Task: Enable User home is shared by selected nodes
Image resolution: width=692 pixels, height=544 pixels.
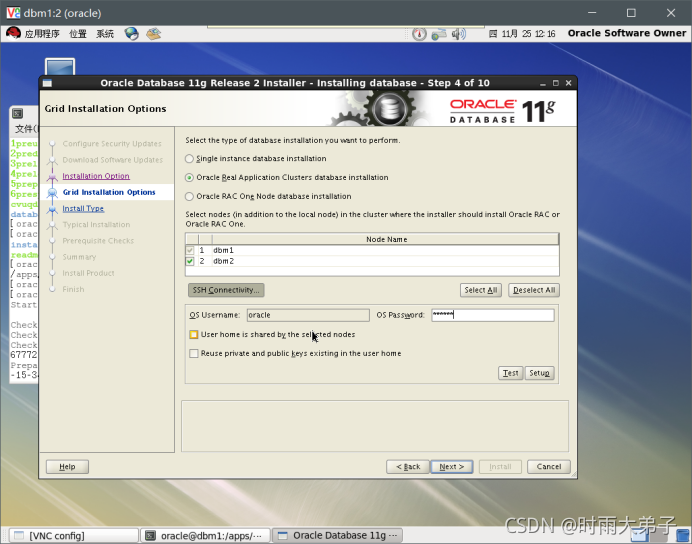Action: coord(193,334)
